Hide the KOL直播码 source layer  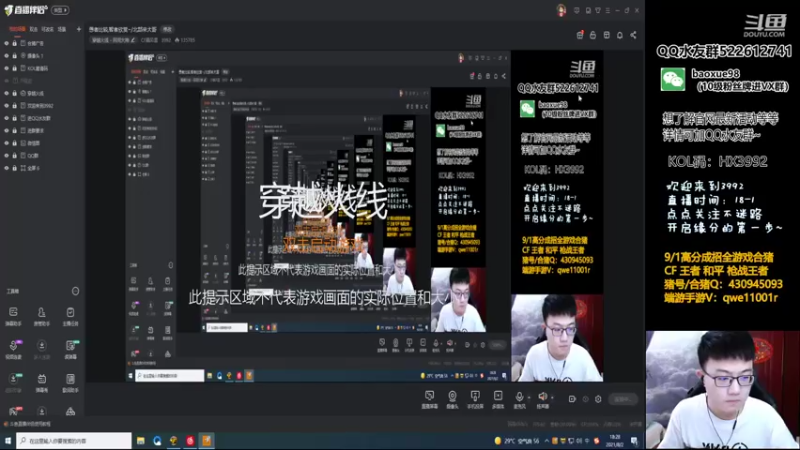pos(7,68)
